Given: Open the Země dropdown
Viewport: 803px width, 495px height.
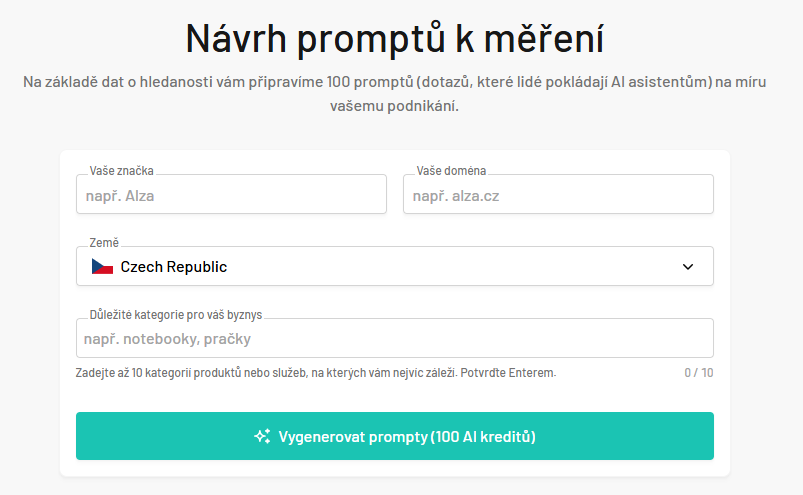Looking at the screenshot, I should click(x=394, y=266).
